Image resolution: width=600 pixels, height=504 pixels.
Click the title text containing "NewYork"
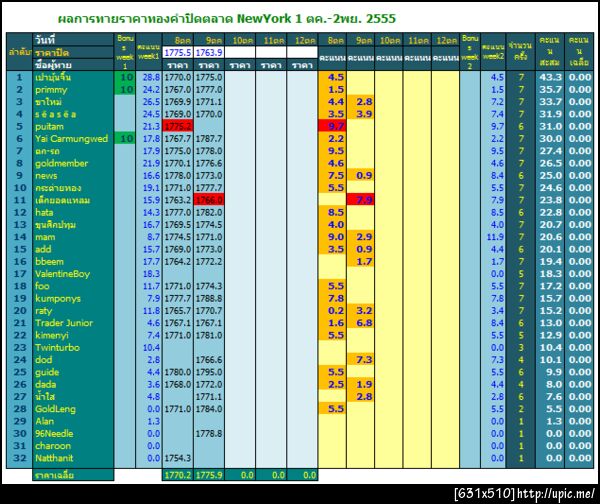point(227,18)
